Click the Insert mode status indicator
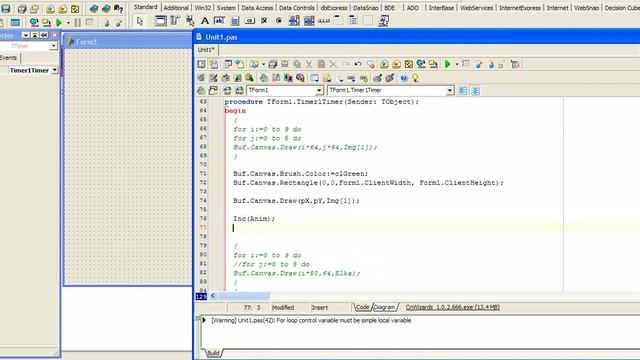The height and width of the screenshot is (360, 640). click(x=320, y=307)
